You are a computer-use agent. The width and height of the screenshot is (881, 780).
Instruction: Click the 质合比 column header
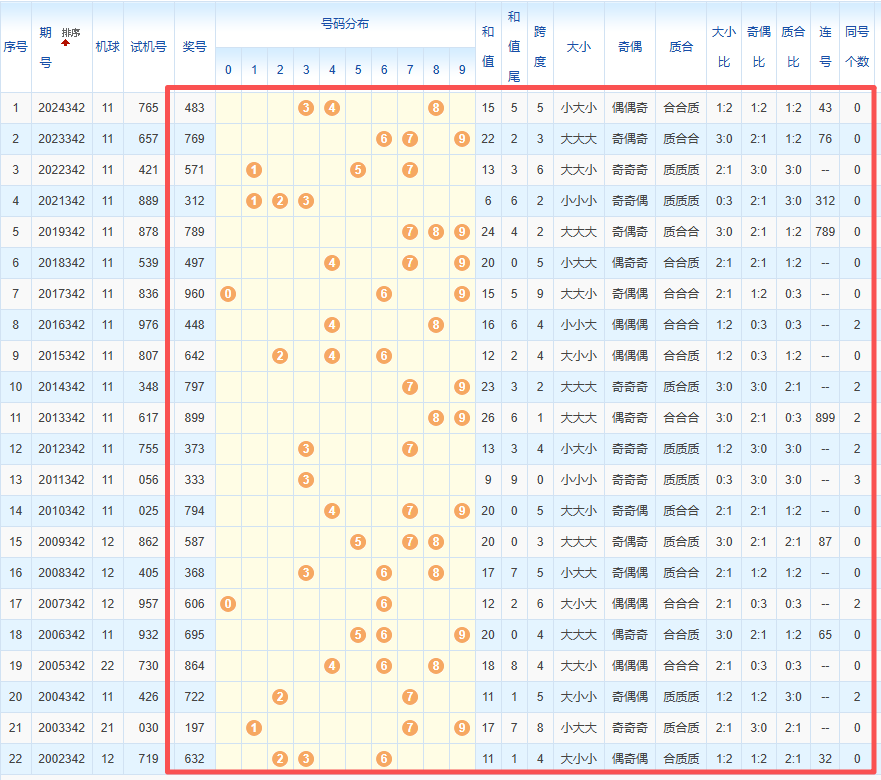pos(793,47)
